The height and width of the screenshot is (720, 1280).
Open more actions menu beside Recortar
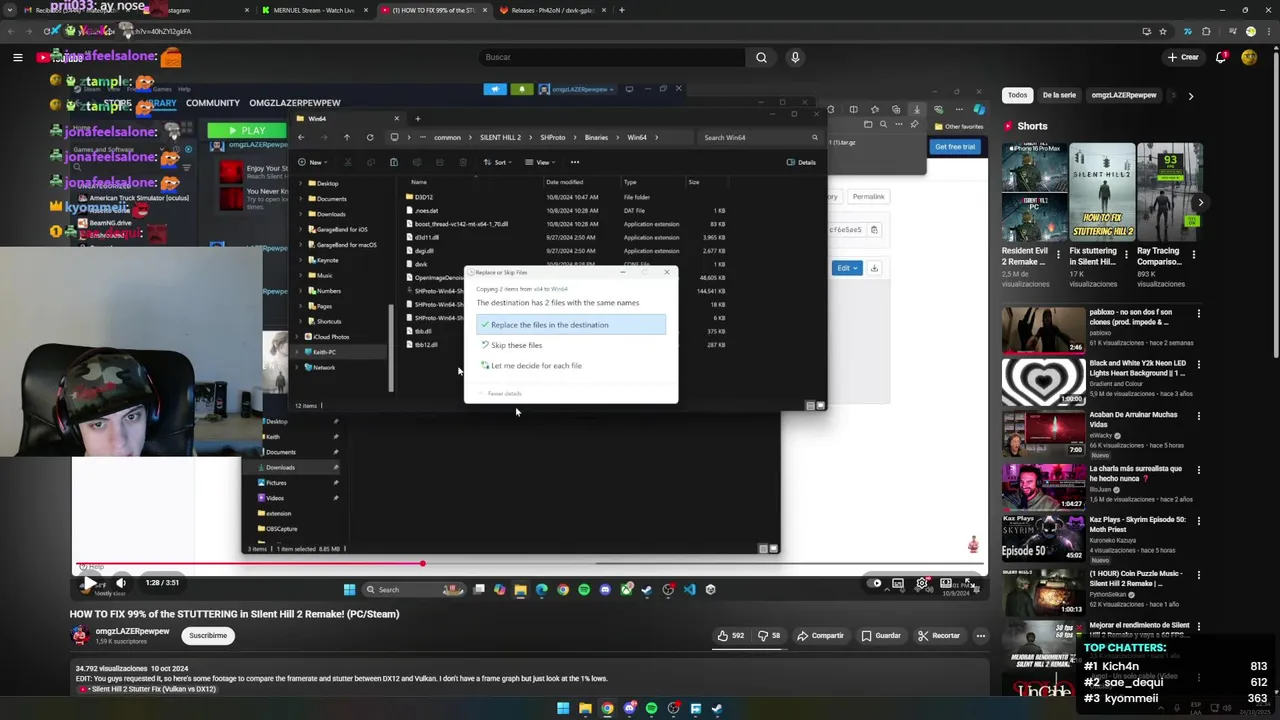(x=981, y=635)
